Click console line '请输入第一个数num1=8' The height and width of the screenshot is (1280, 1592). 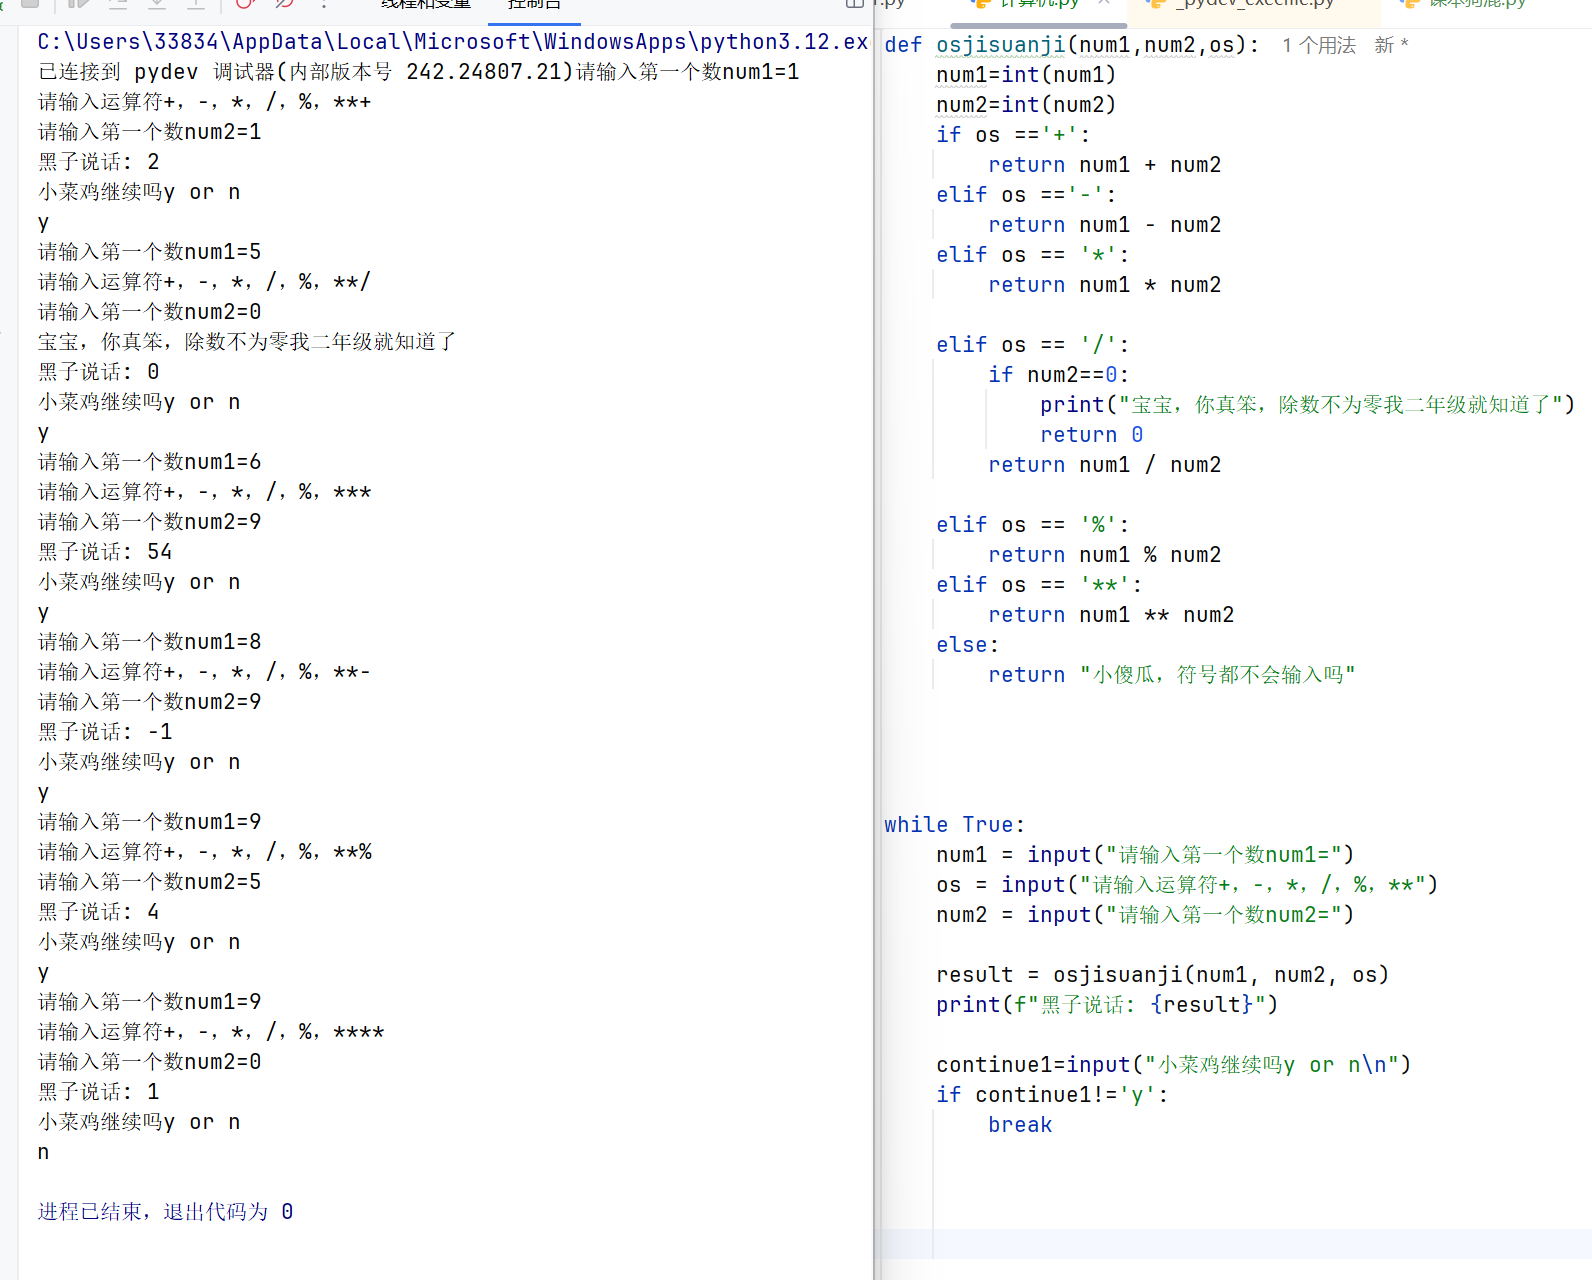point(150,642)
